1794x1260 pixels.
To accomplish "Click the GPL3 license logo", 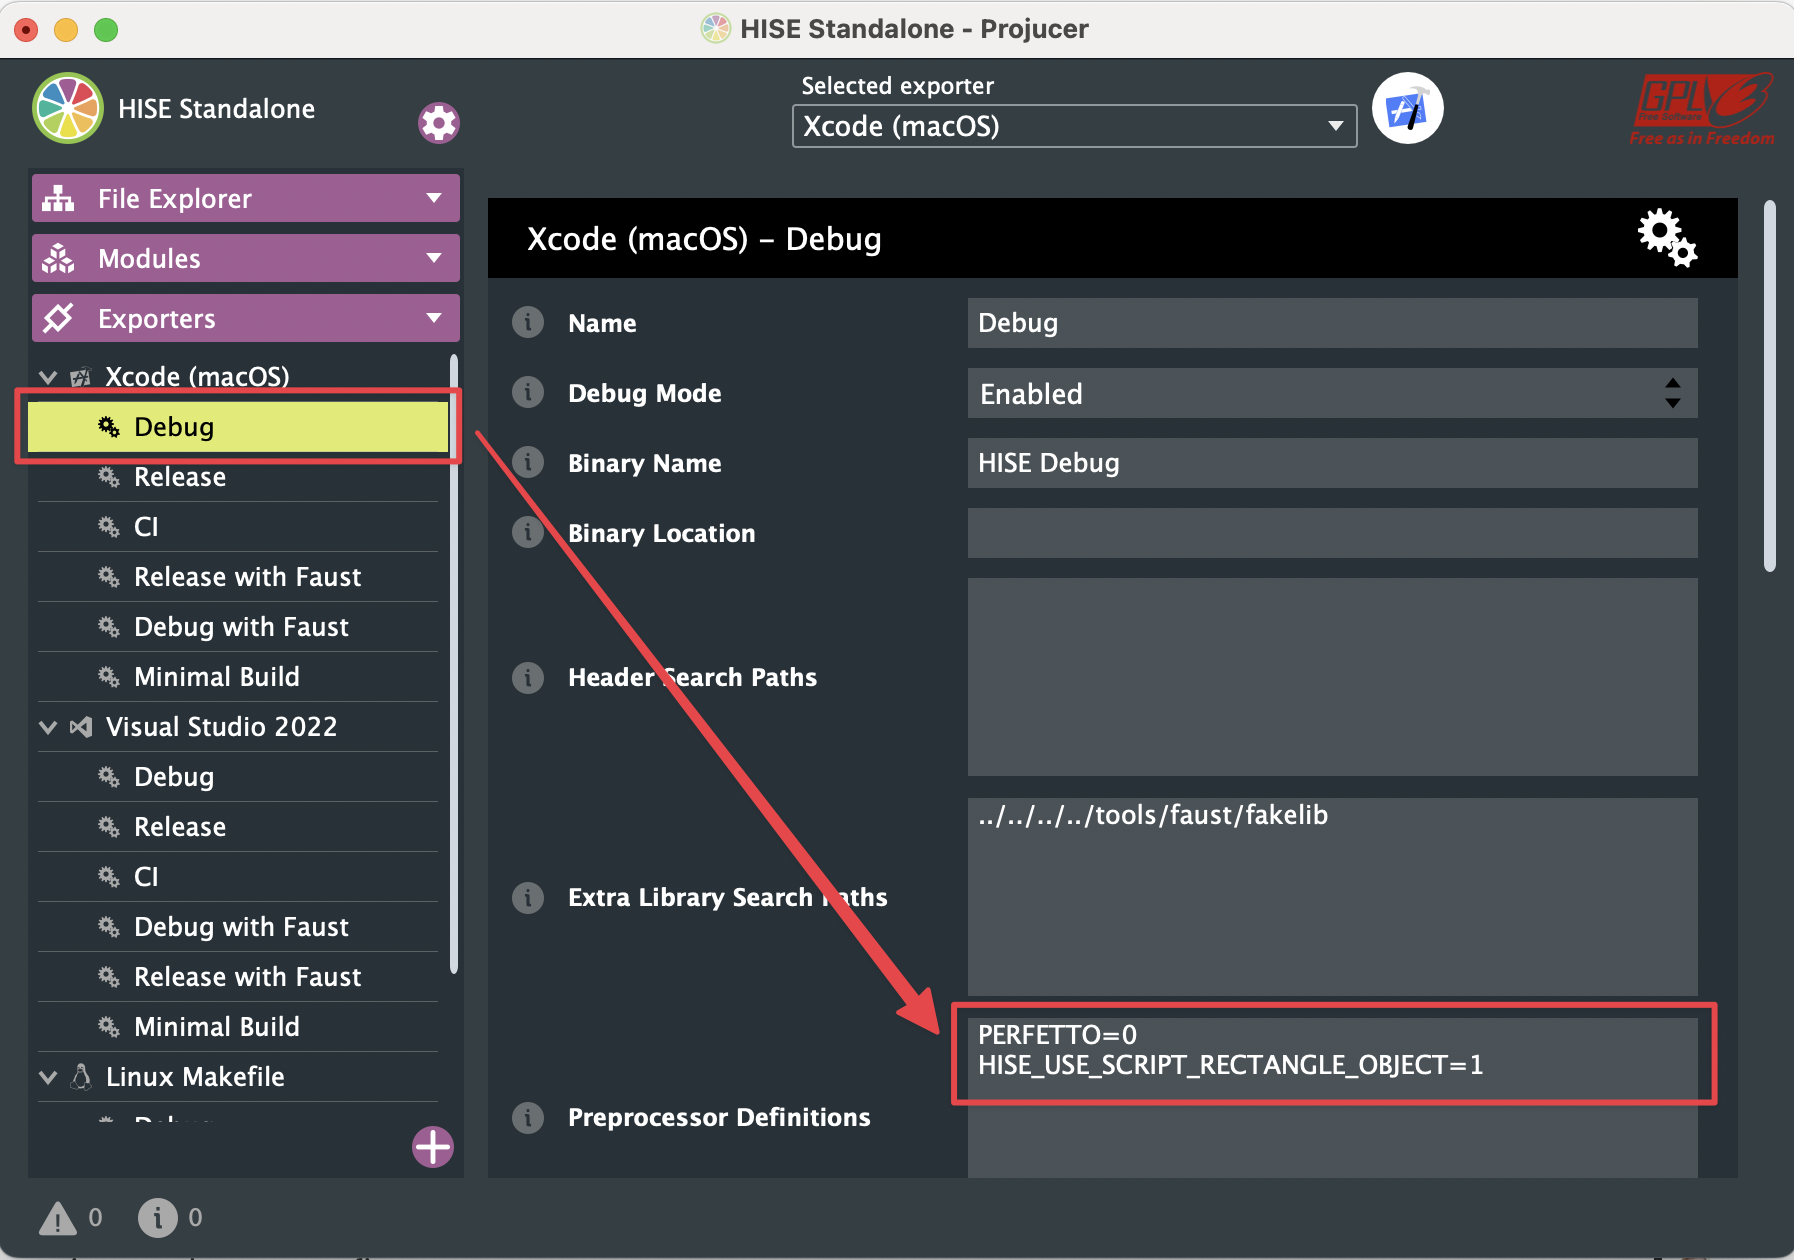I will click(x=1701, y=108).
